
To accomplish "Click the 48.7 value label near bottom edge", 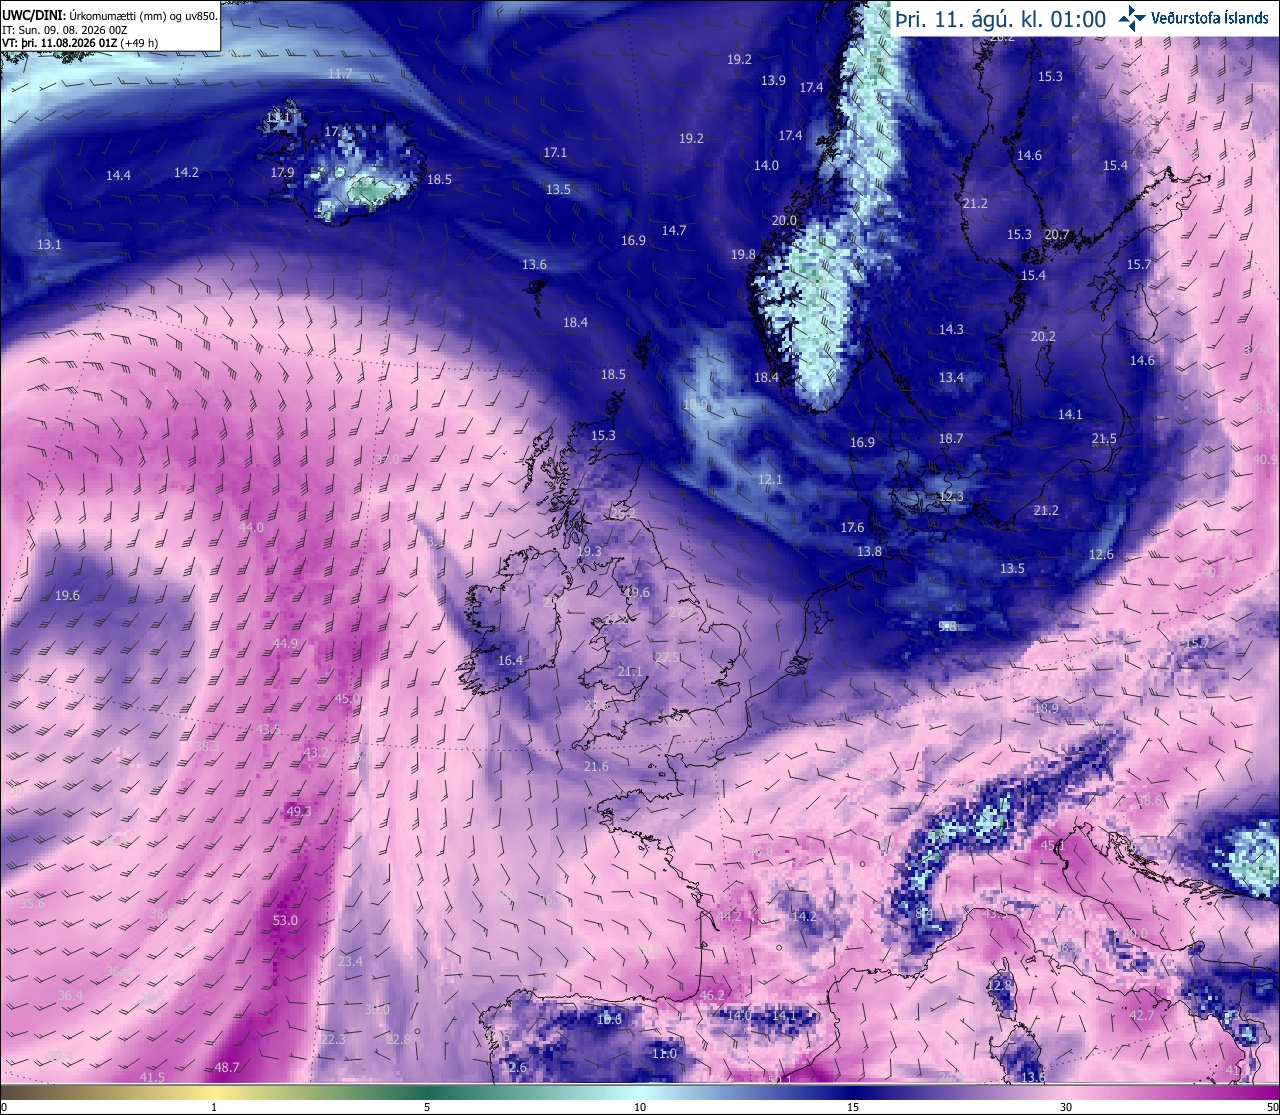I will point(227,1067).
